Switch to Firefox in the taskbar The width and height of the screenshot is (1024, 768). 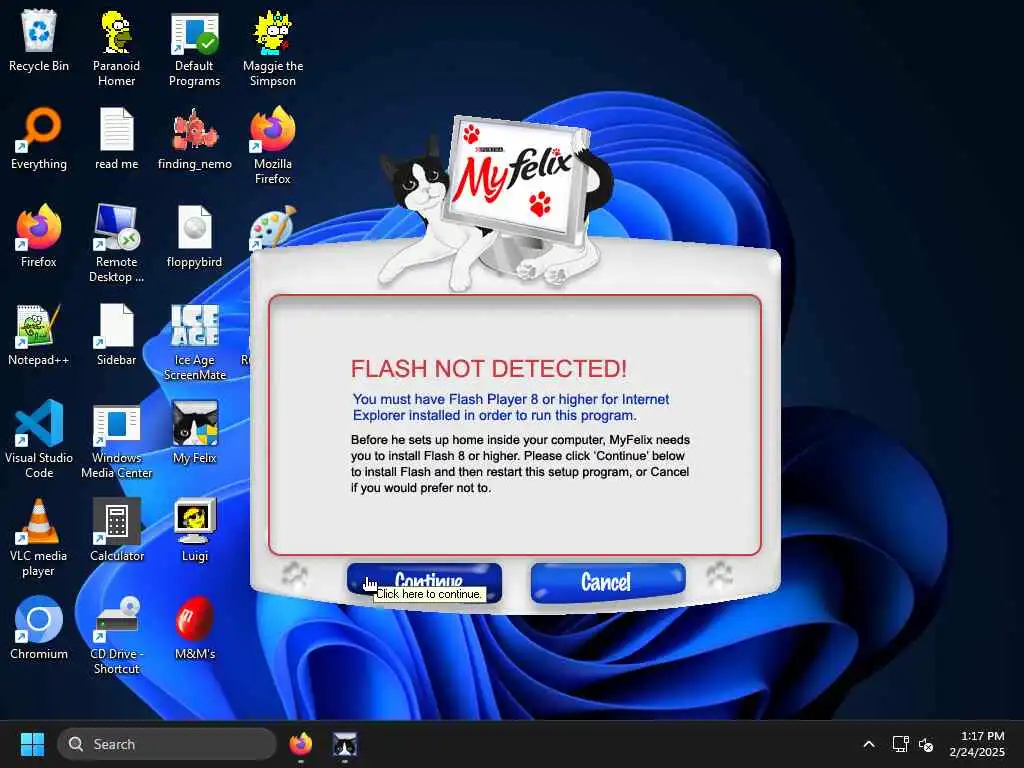click(300, 744)
